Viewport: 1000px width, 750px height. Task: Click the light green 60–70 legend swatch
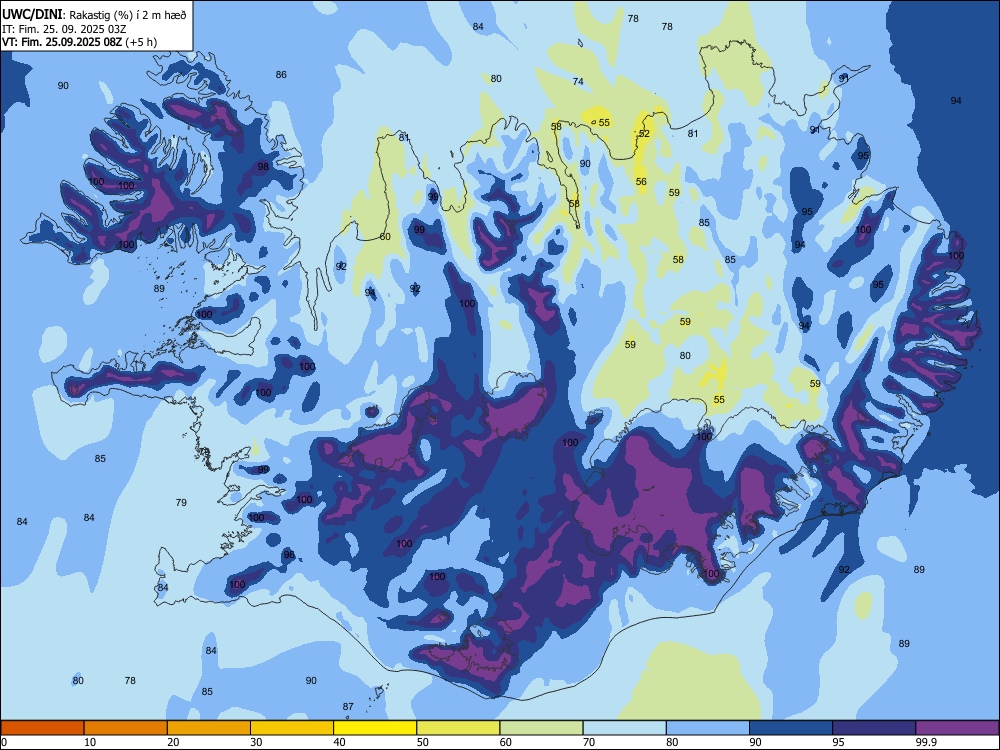(x=541, y=728)
